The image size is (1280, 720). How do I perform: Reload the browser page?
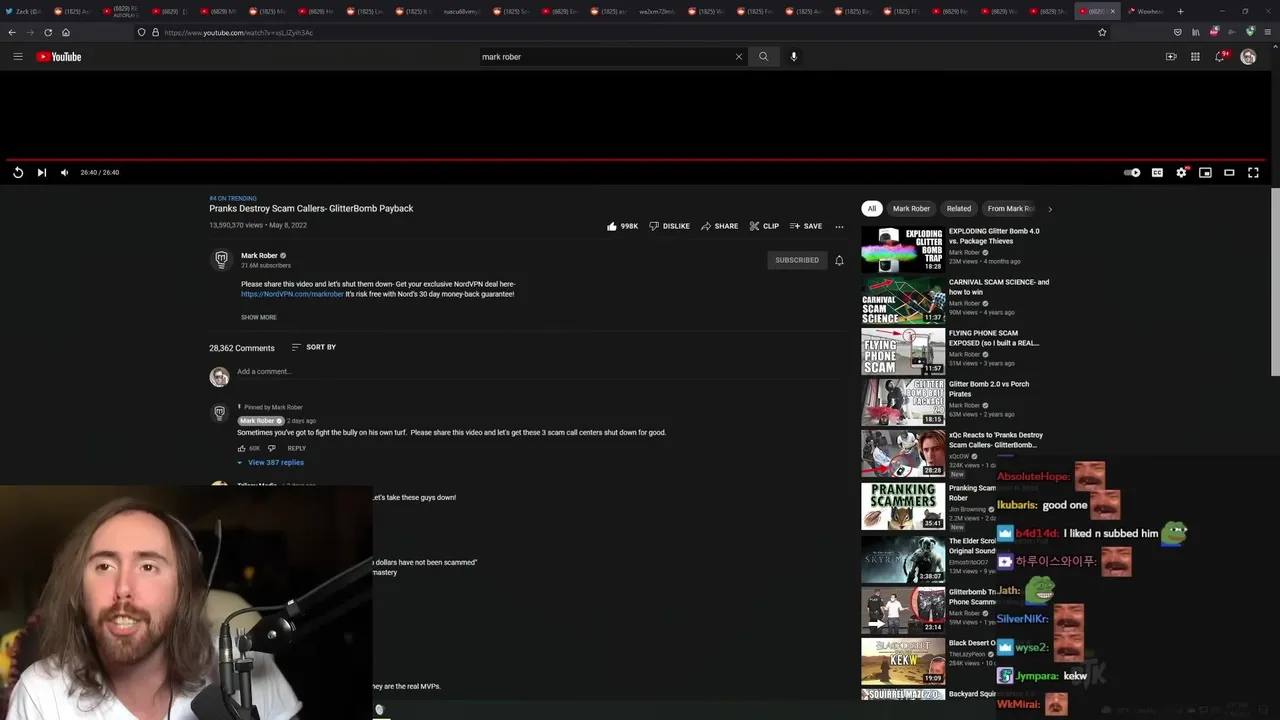tap(48, 32)
